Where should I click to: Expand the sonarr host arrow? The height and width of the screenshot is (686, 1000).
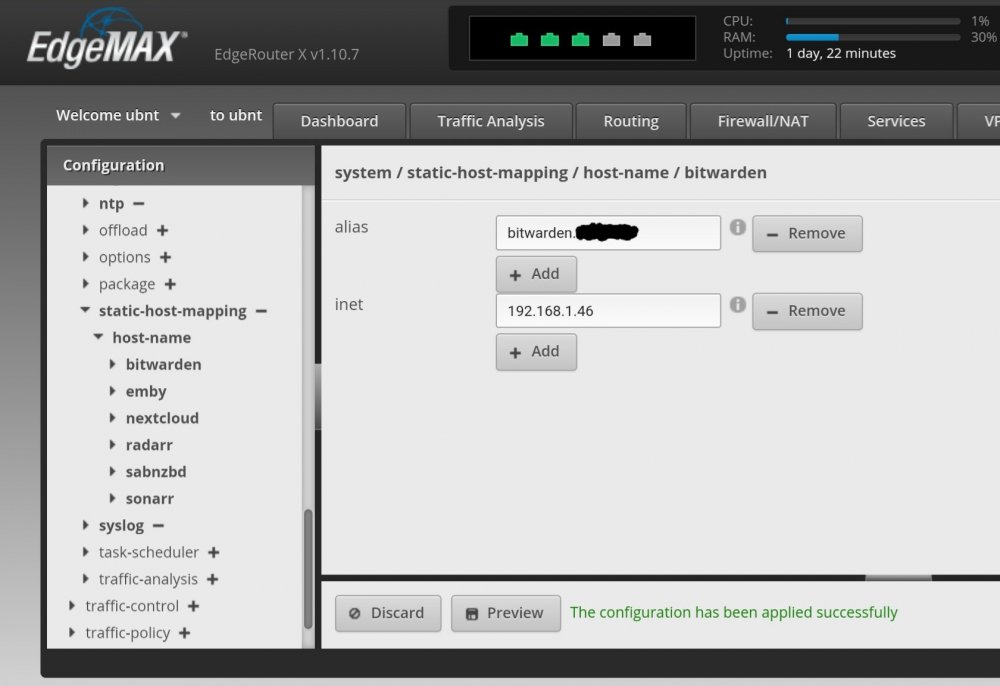pos(112,498)
